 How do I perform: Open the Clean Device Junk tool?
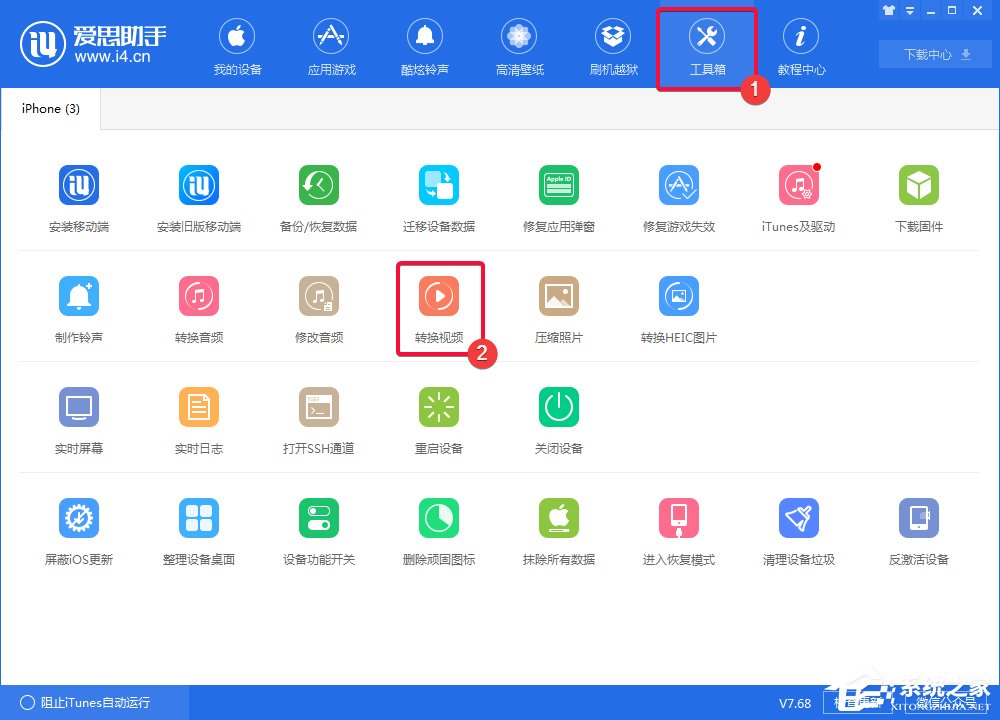[x=798, y=528]
